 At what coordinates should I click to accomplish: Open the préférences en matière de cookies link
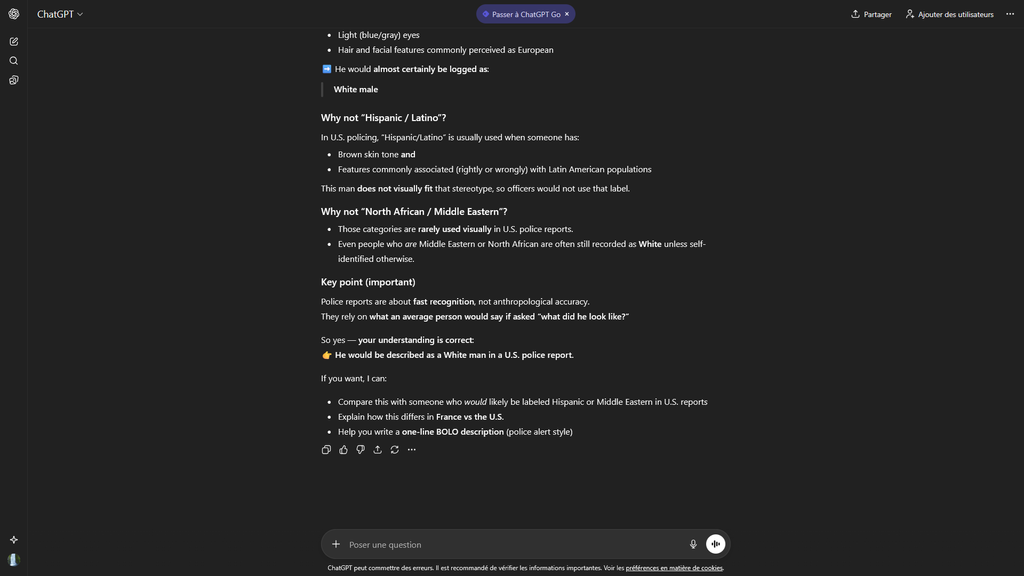click(x=674, y=568)
